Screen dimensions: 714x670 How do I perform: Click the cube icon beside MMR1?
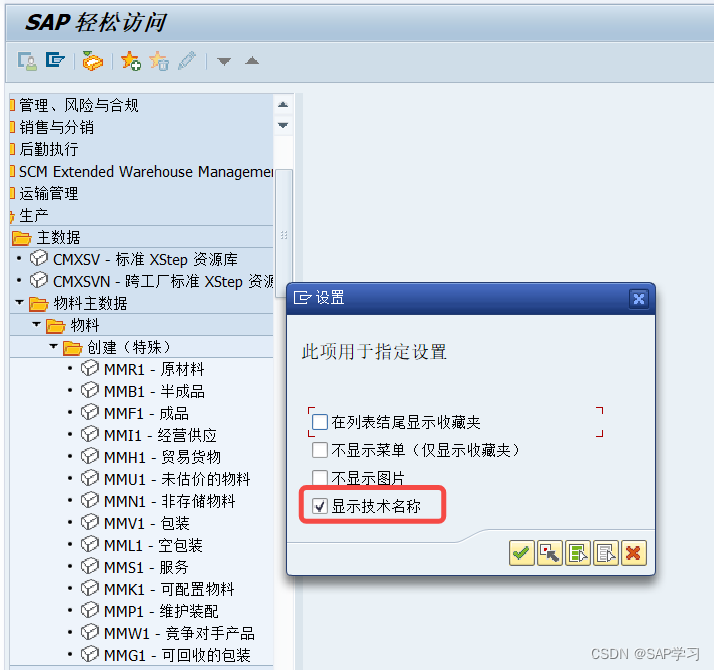coord(90,368)
